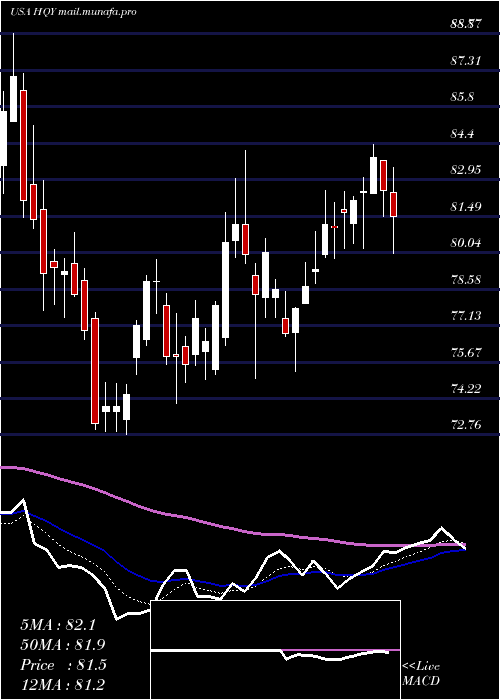This screenshot has height=700, width=500.
Task: Select the 75.67 price axis label
Action: [465, 353]
